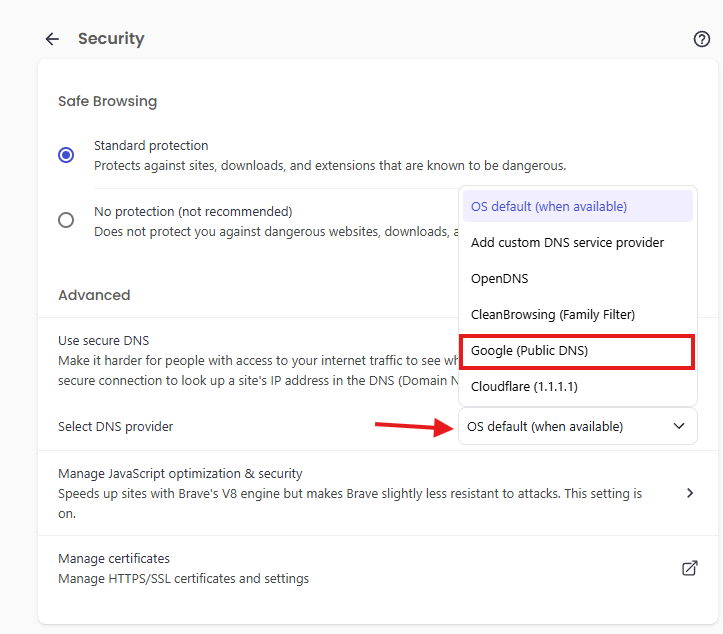
Task: Open the Manage certificates text link
Action: 114,559
